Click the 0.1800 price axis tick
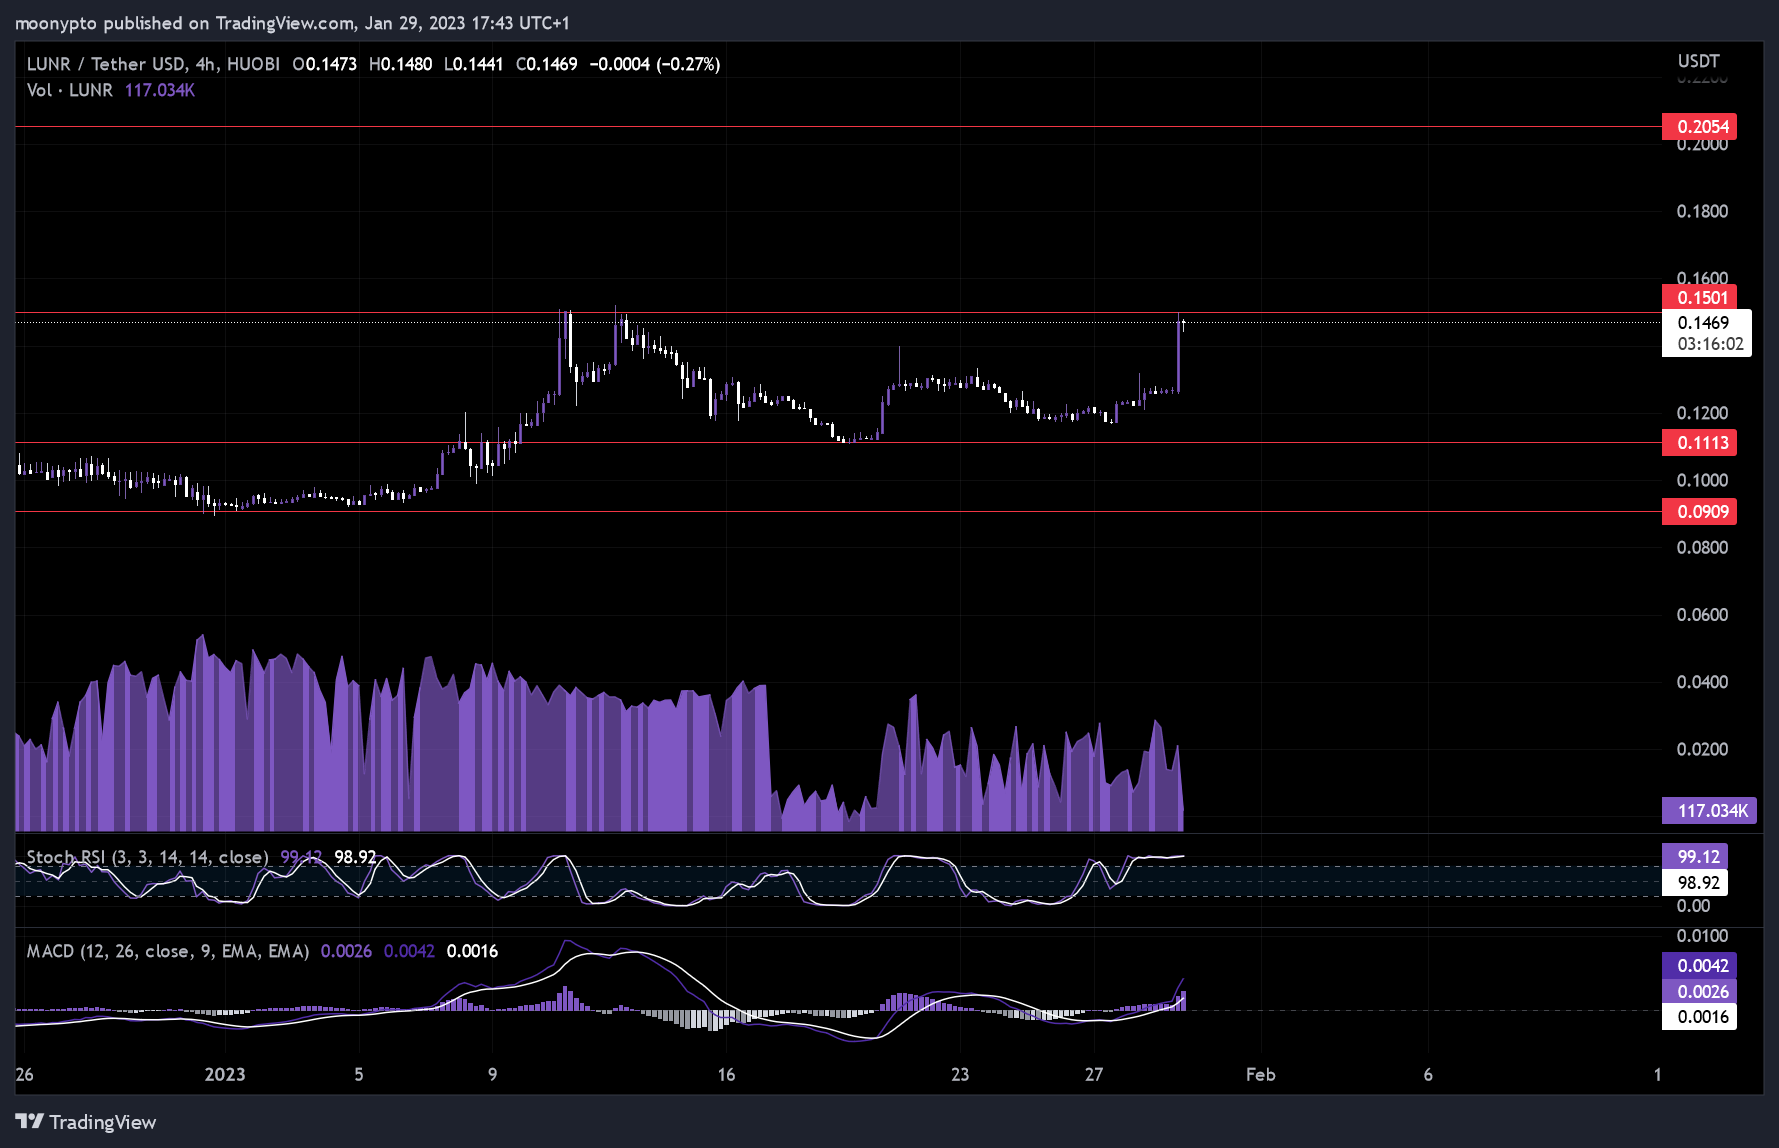The height and width of the screenshot is (1148, 1779). click(x=1702, y=211)
